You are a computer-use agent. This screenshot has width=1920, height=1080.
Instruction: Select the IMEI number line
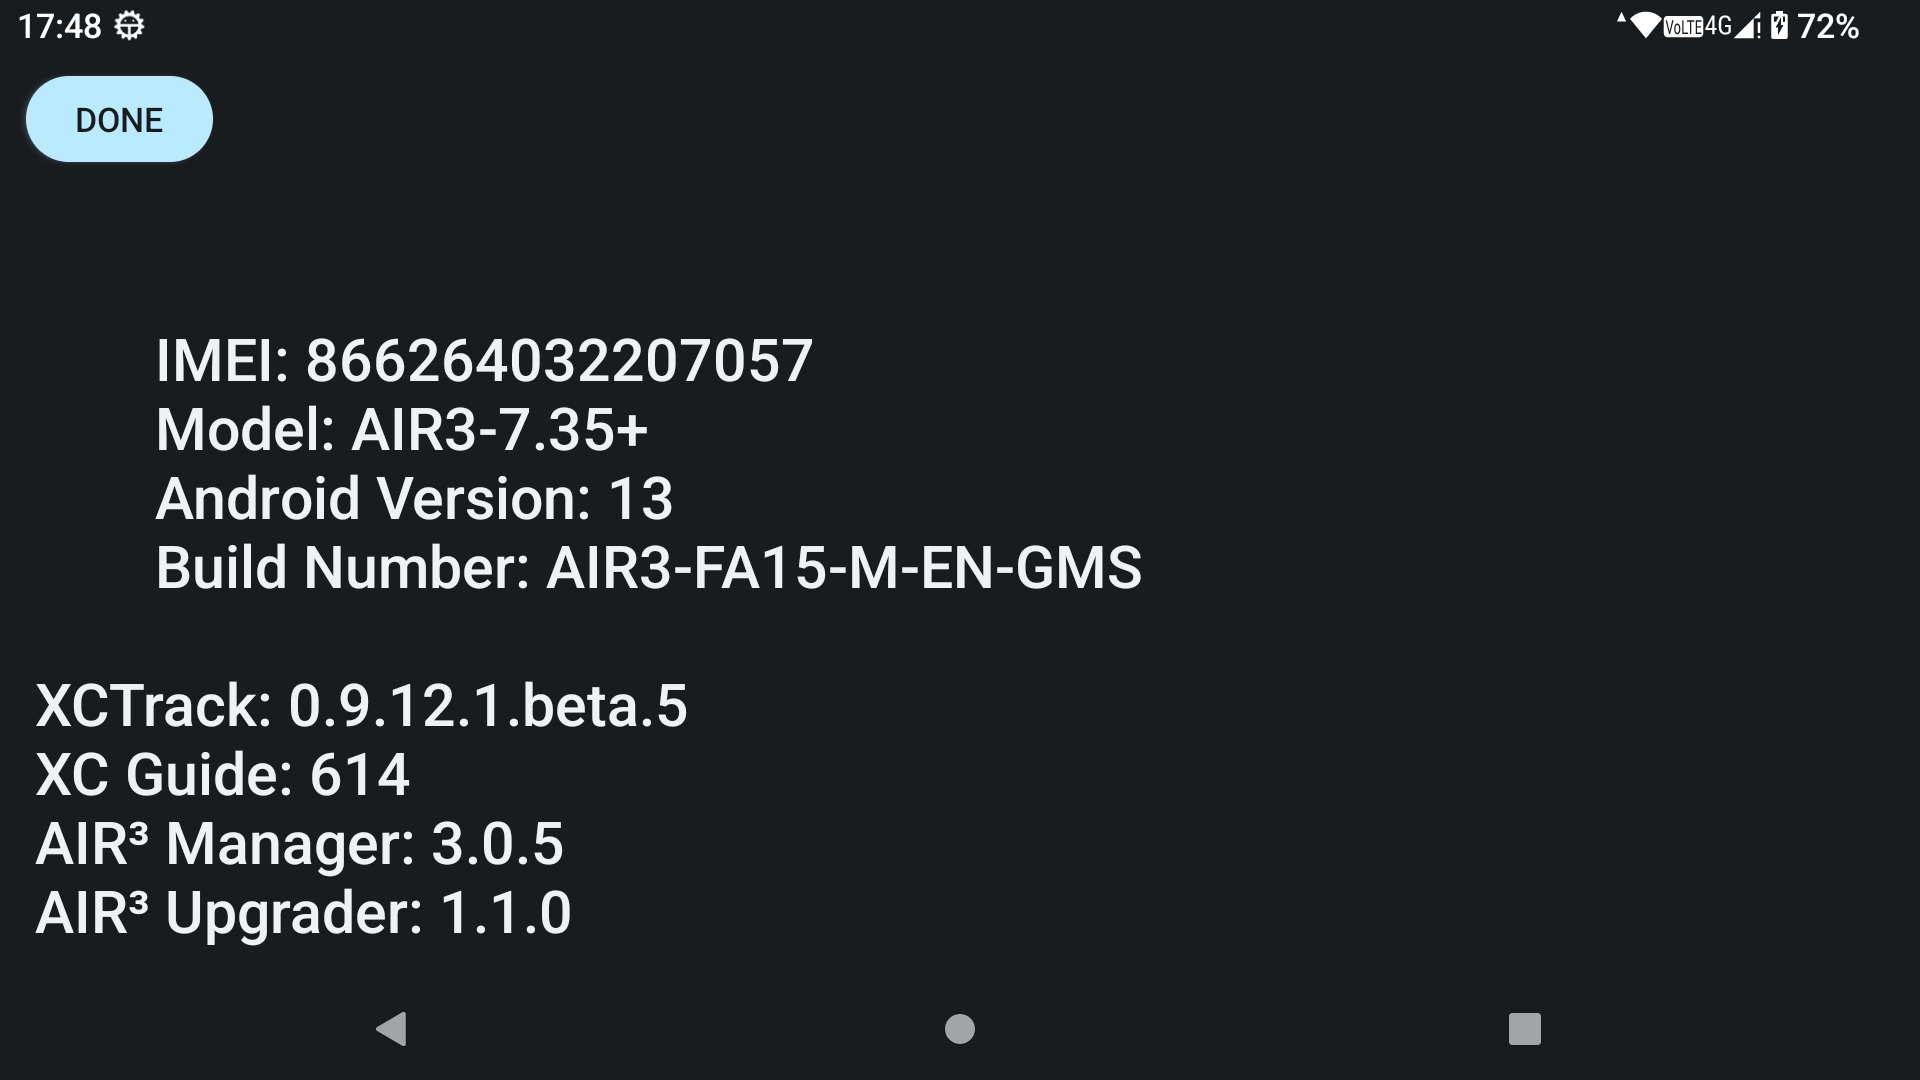[x=484, y=361]
